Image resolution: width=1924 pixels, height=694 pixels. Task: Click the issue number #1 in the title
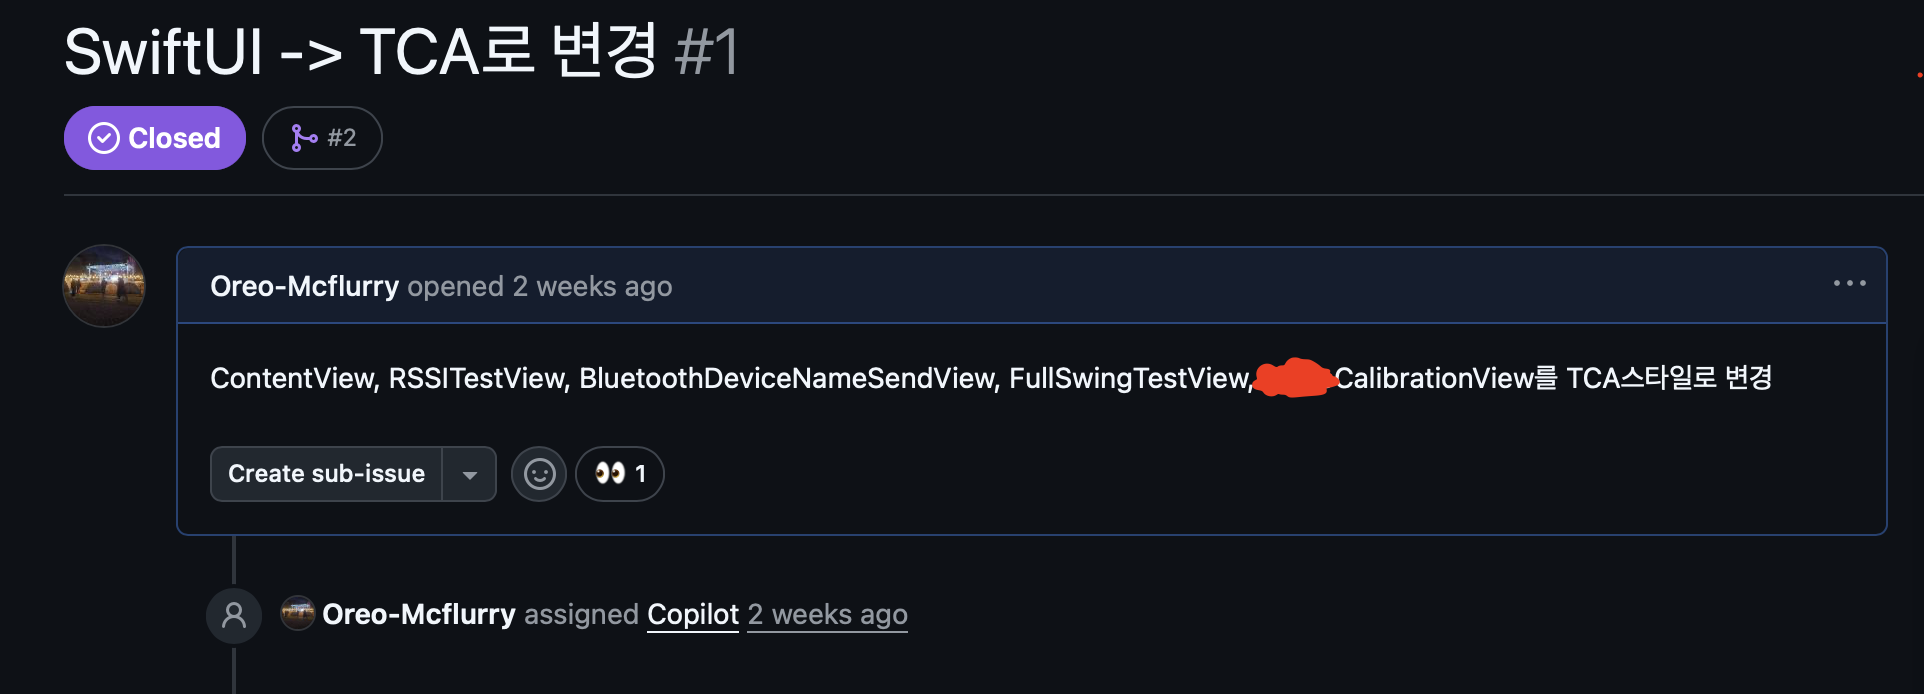[x=707, y=52]
